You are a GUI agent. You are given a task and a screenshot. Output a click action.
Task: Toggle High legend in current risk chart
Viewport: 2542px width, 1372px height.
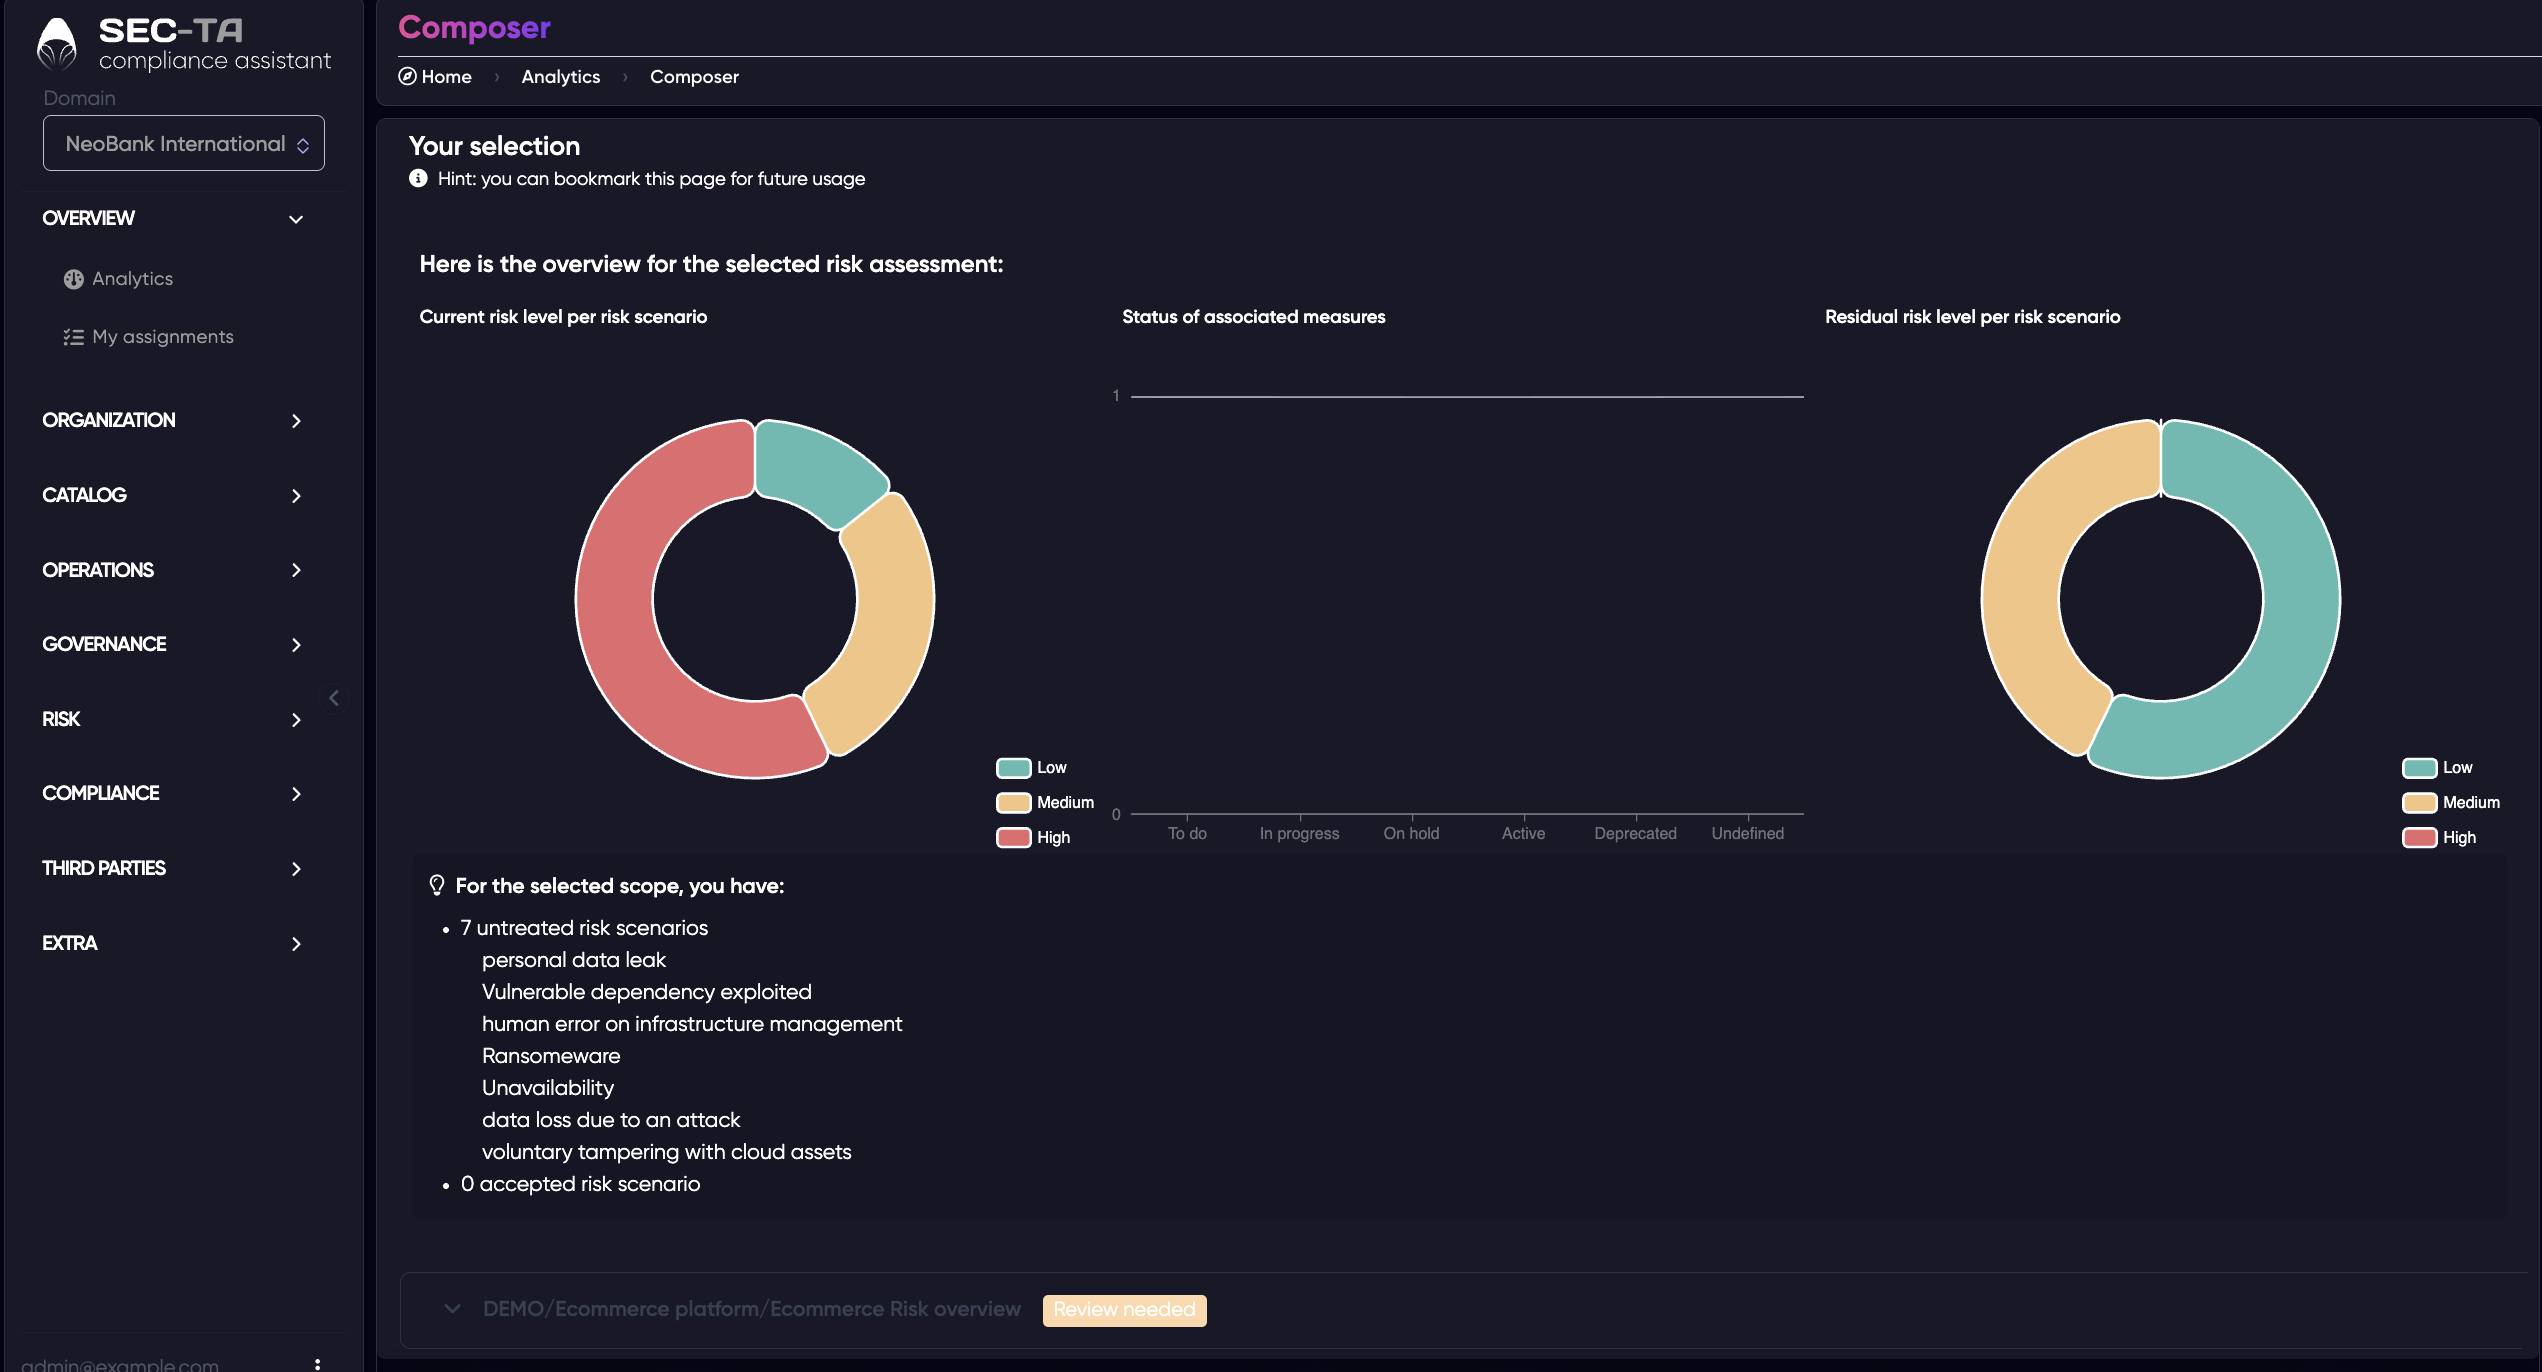pos(1033,838)
